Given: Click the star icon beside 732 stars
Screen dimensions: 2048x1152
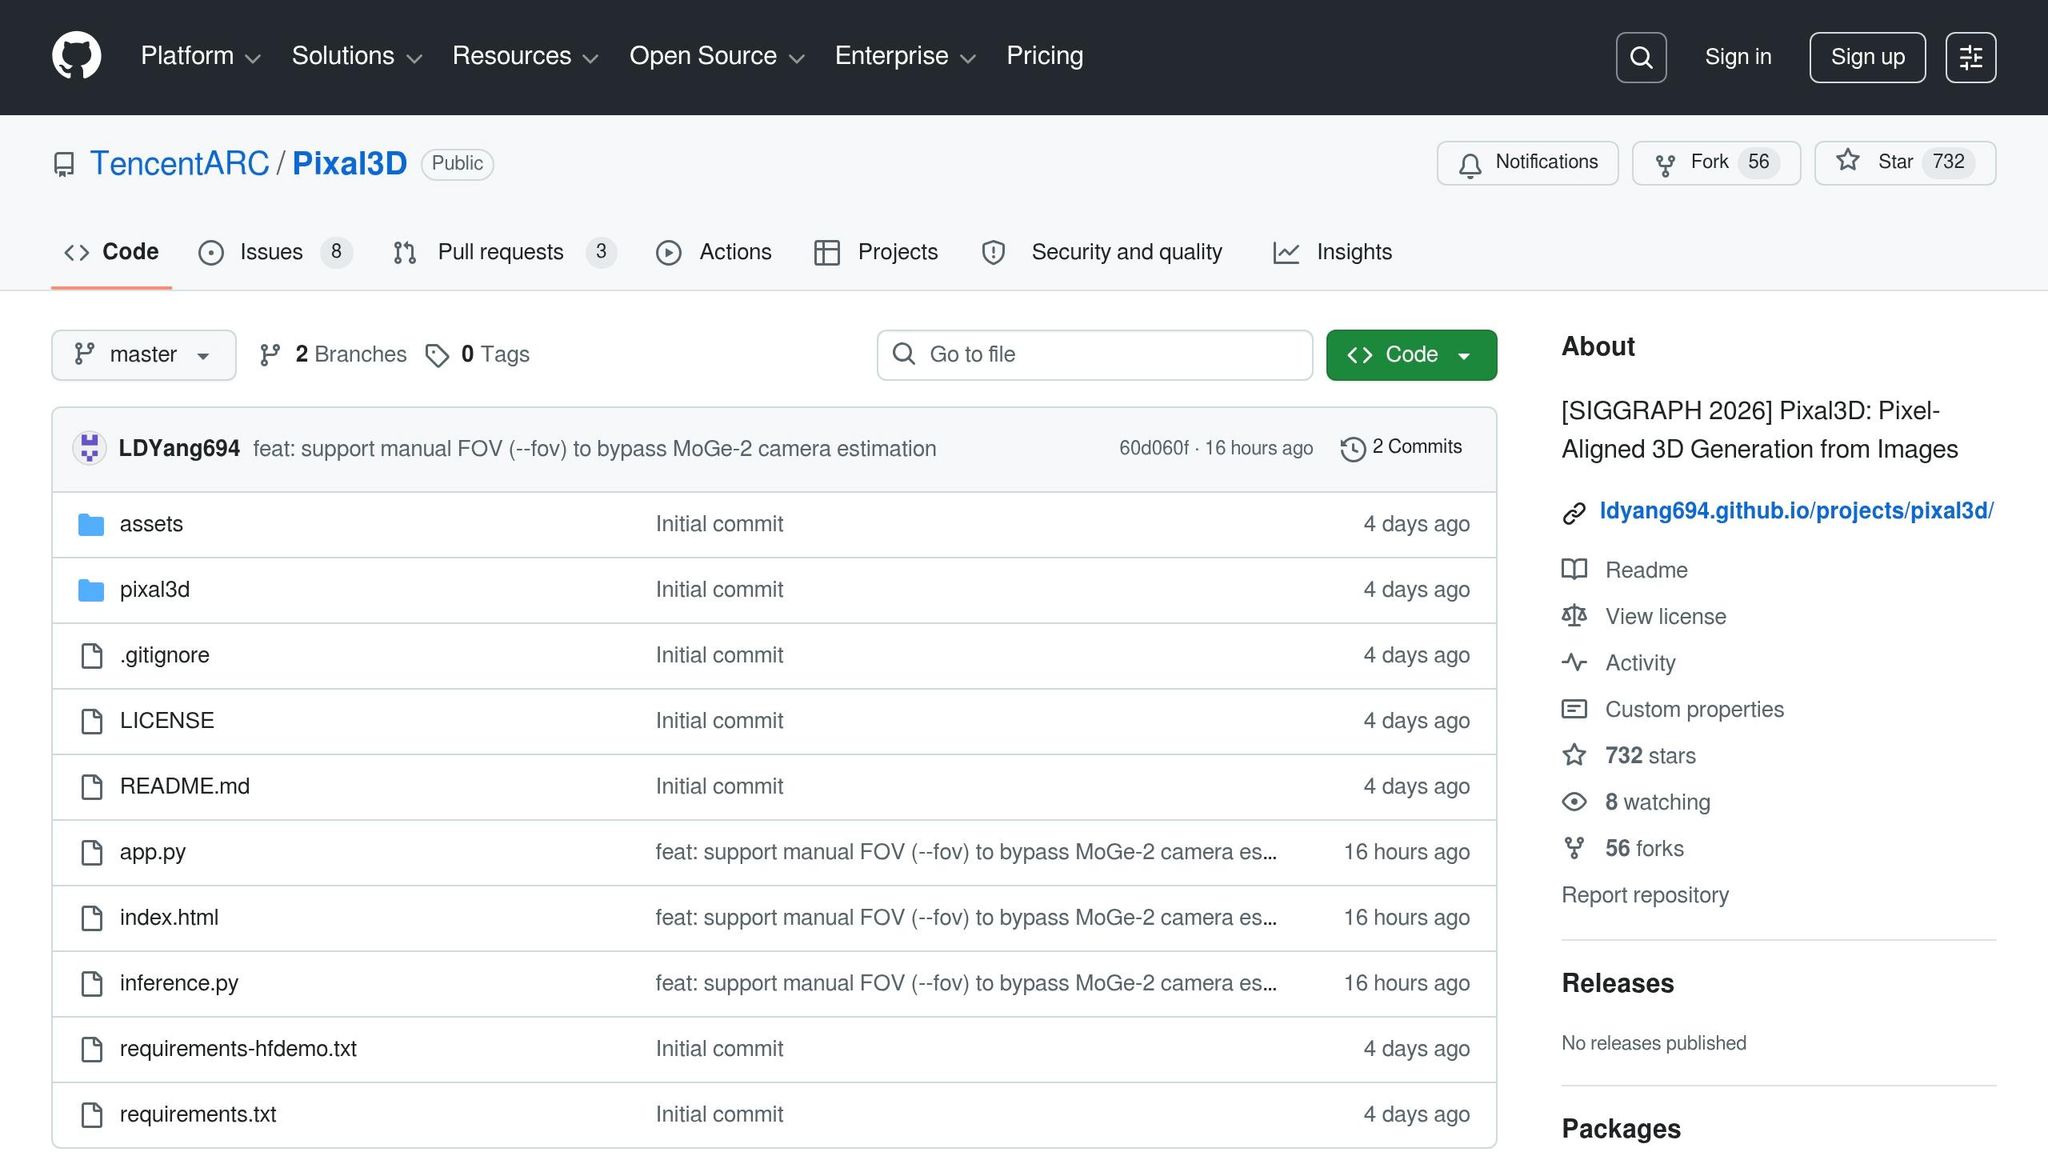Looking at the screenshot, I should [x=1574, y=755].
